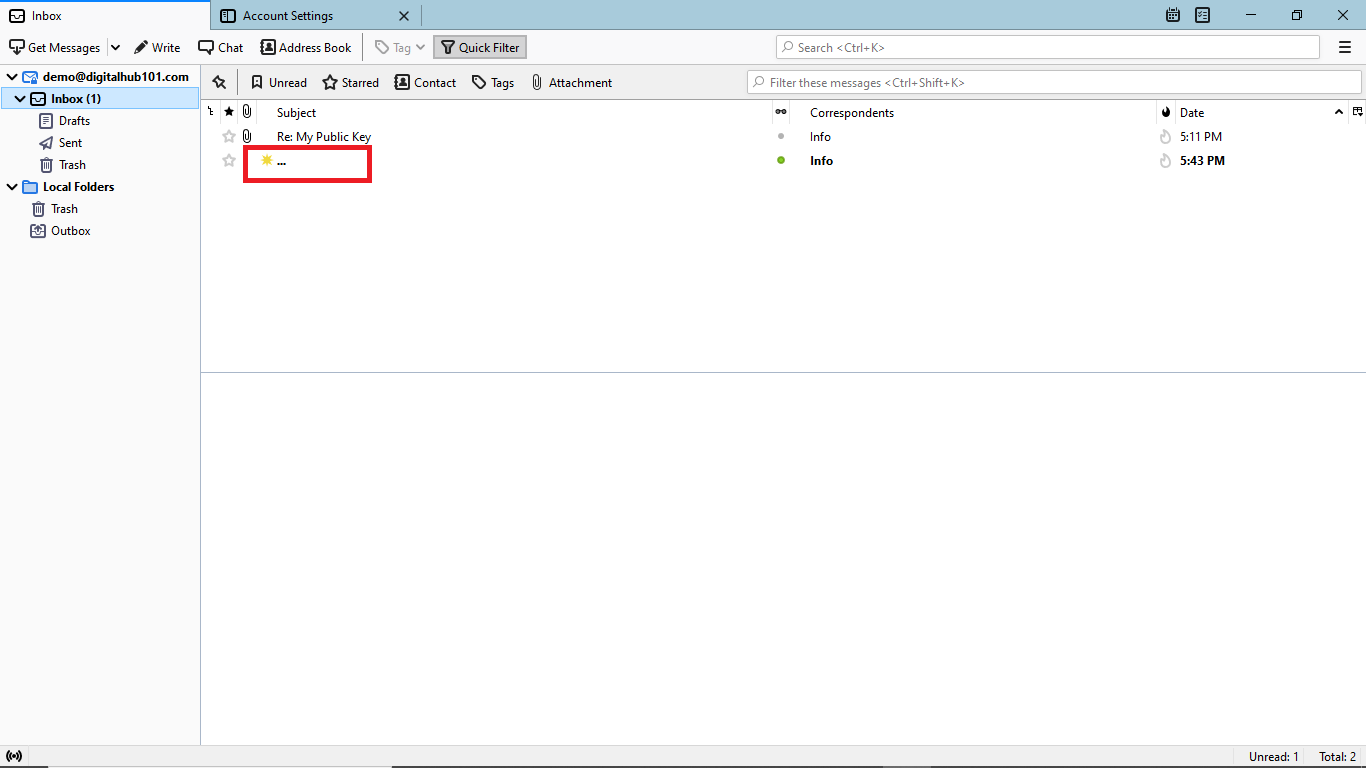Open the Address Book

(x=306, y=47)
